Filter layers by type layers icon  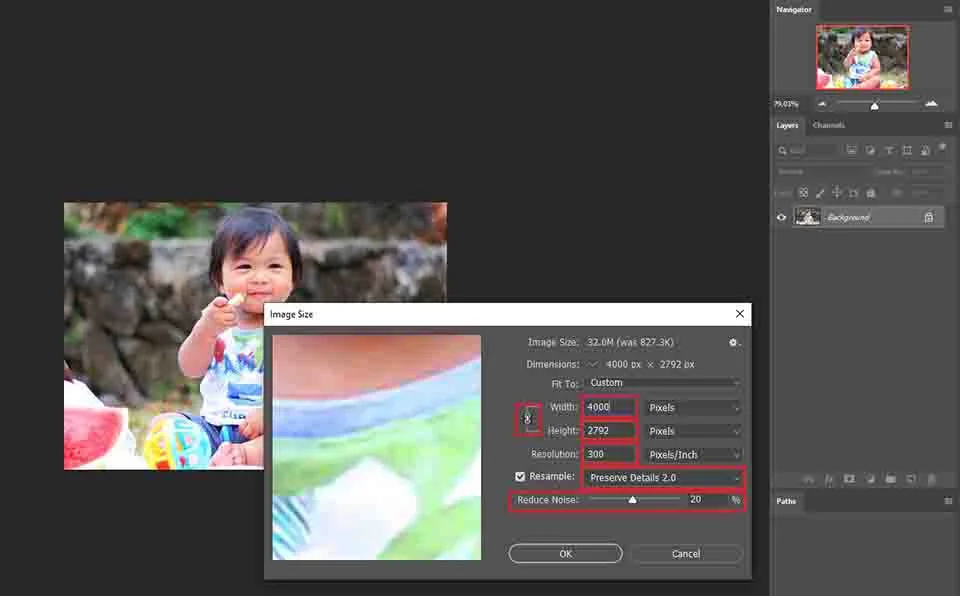coord(888,150)
